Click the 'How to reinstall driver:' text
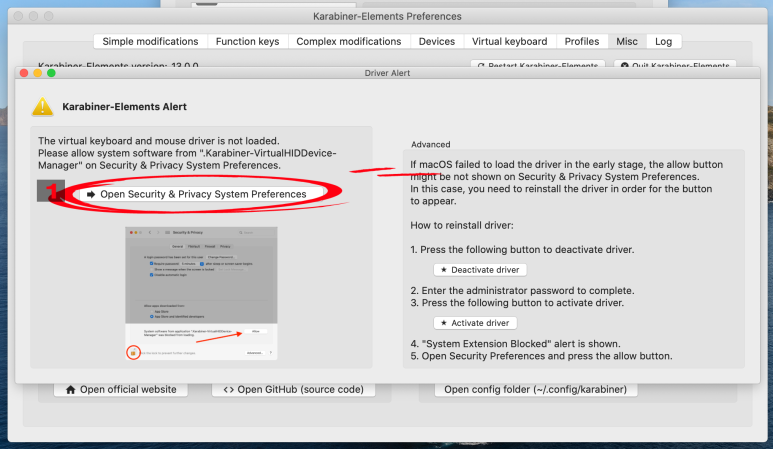This screenshot has width=773, height=449. [462, 226]
